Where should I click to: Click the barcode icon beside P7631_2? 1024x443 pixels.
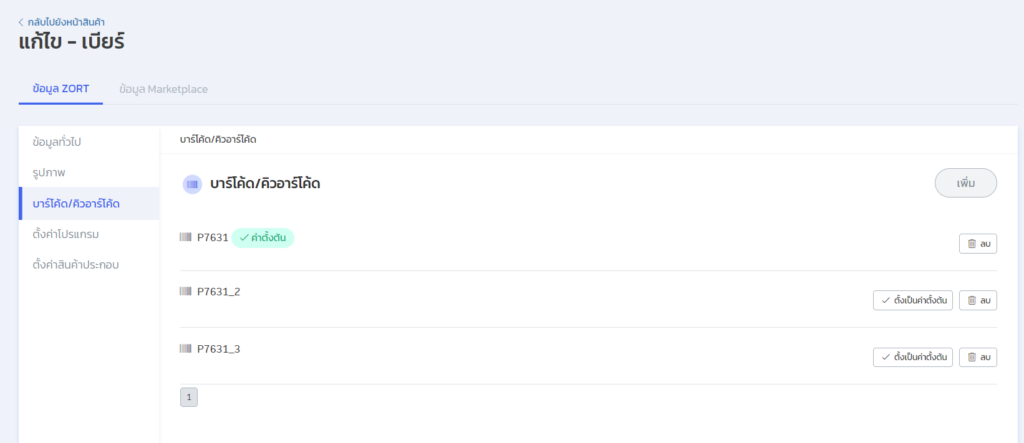click(x=185, y=291)
